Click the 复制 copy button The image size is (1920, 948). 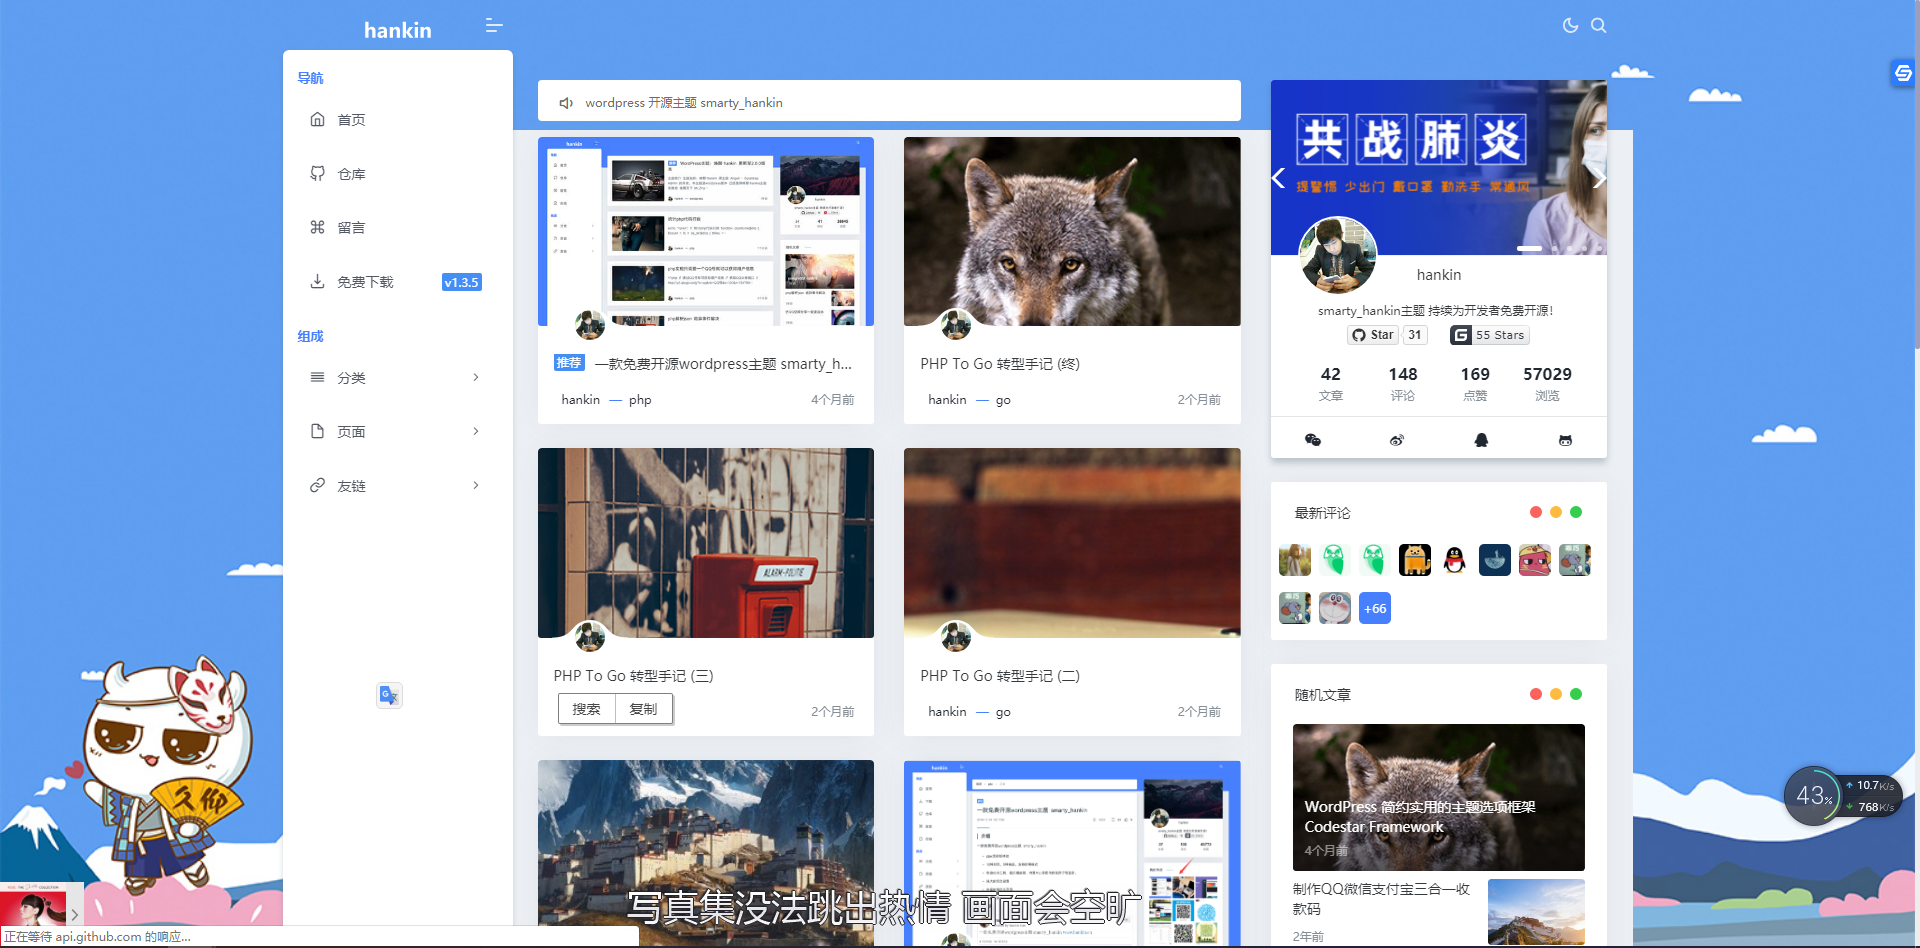tap(643, 709)
